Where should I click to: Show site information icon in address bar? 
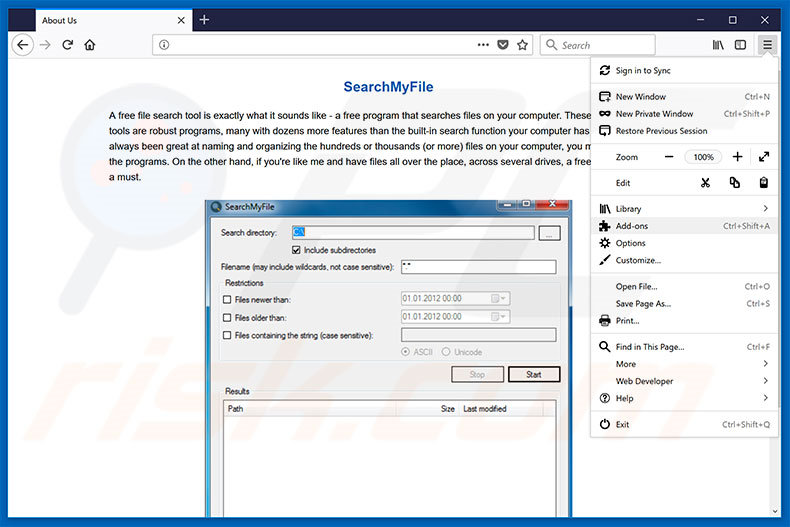(x=164, y=45)
